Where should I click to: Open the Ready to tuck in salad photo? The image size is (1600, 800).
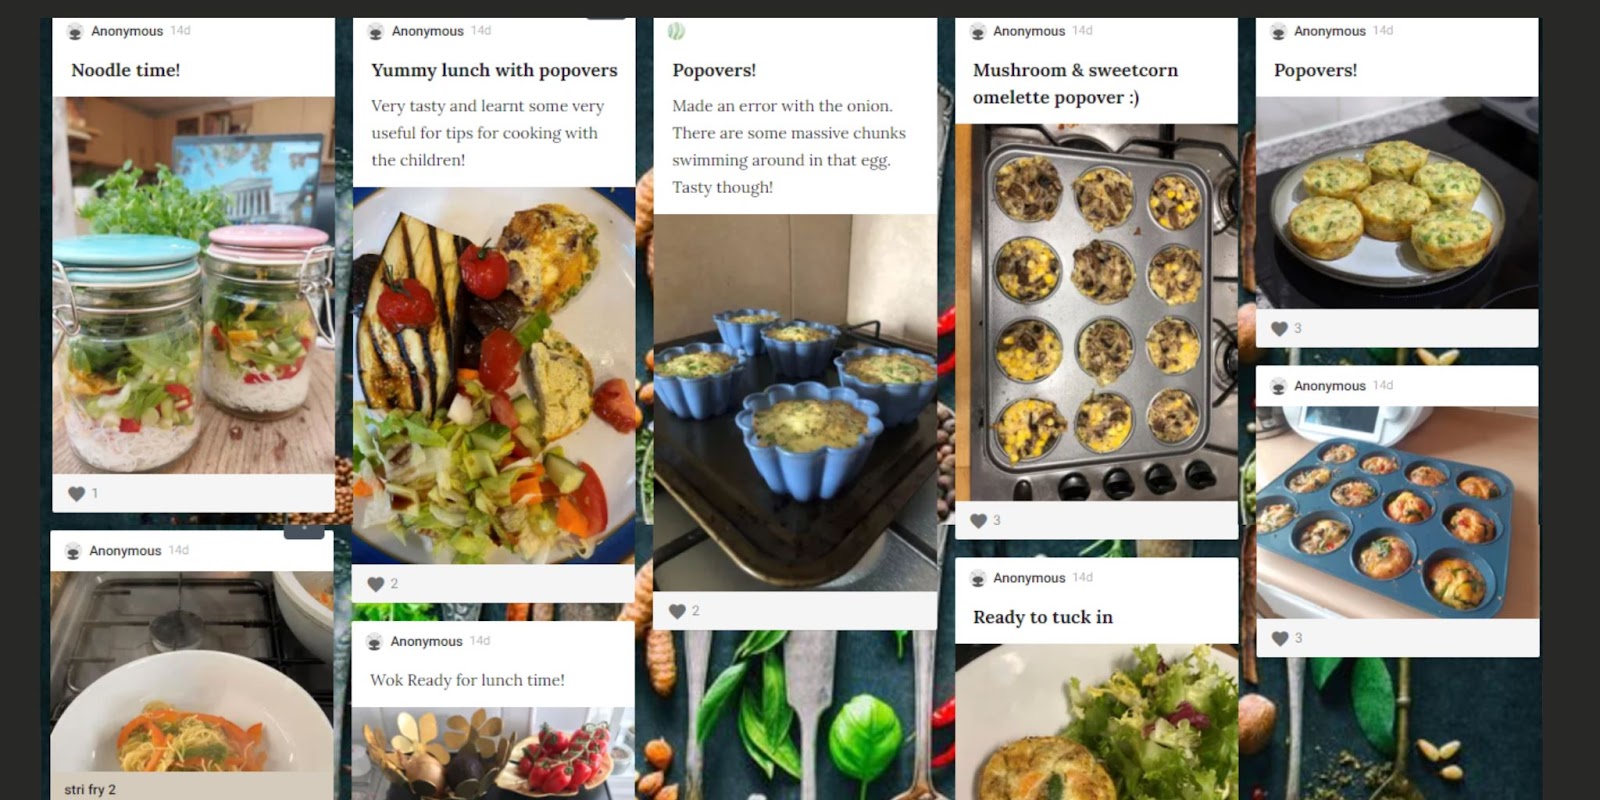(1096, 722)
